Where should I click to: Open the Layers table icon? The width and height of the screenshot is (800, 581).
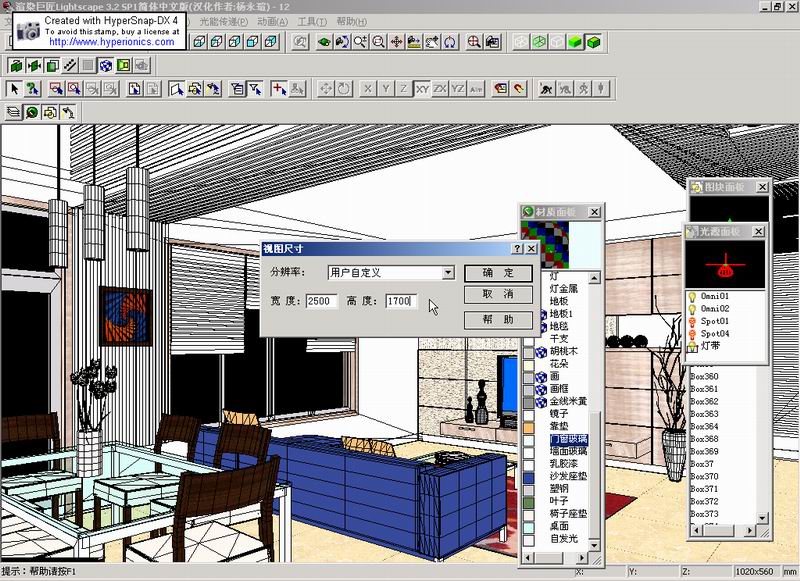(14, 112)
